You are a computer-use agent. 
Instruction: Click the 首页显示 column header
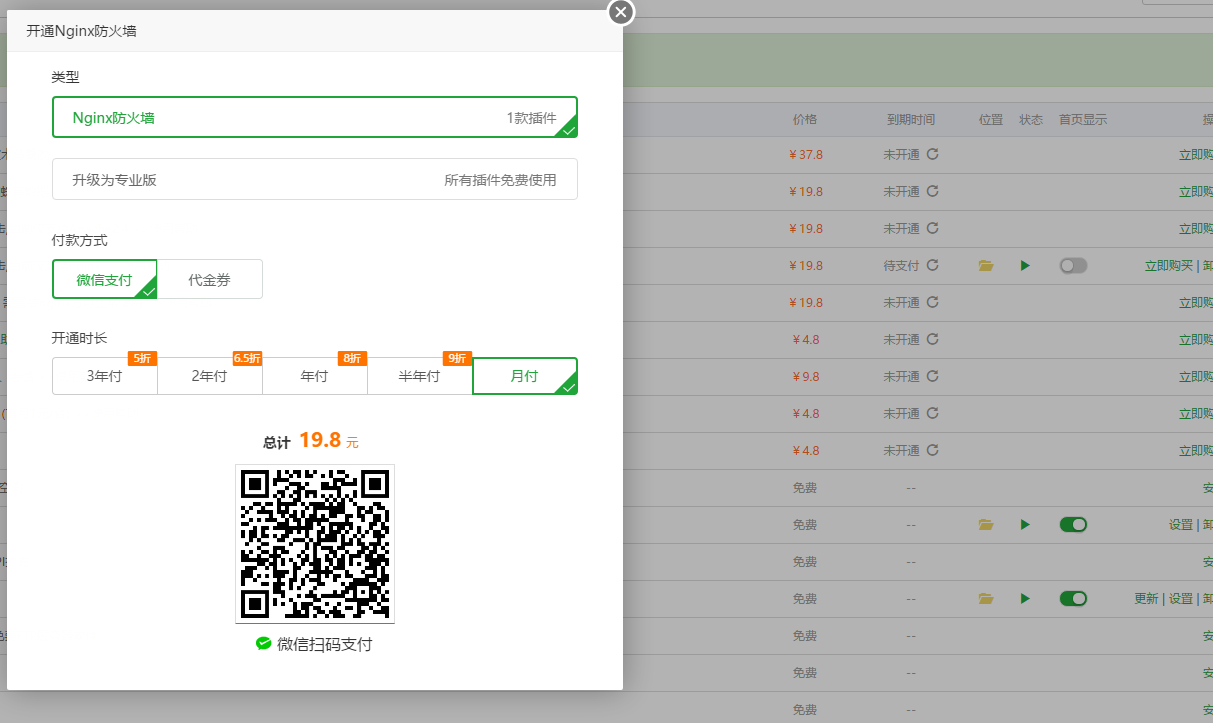1083,119
